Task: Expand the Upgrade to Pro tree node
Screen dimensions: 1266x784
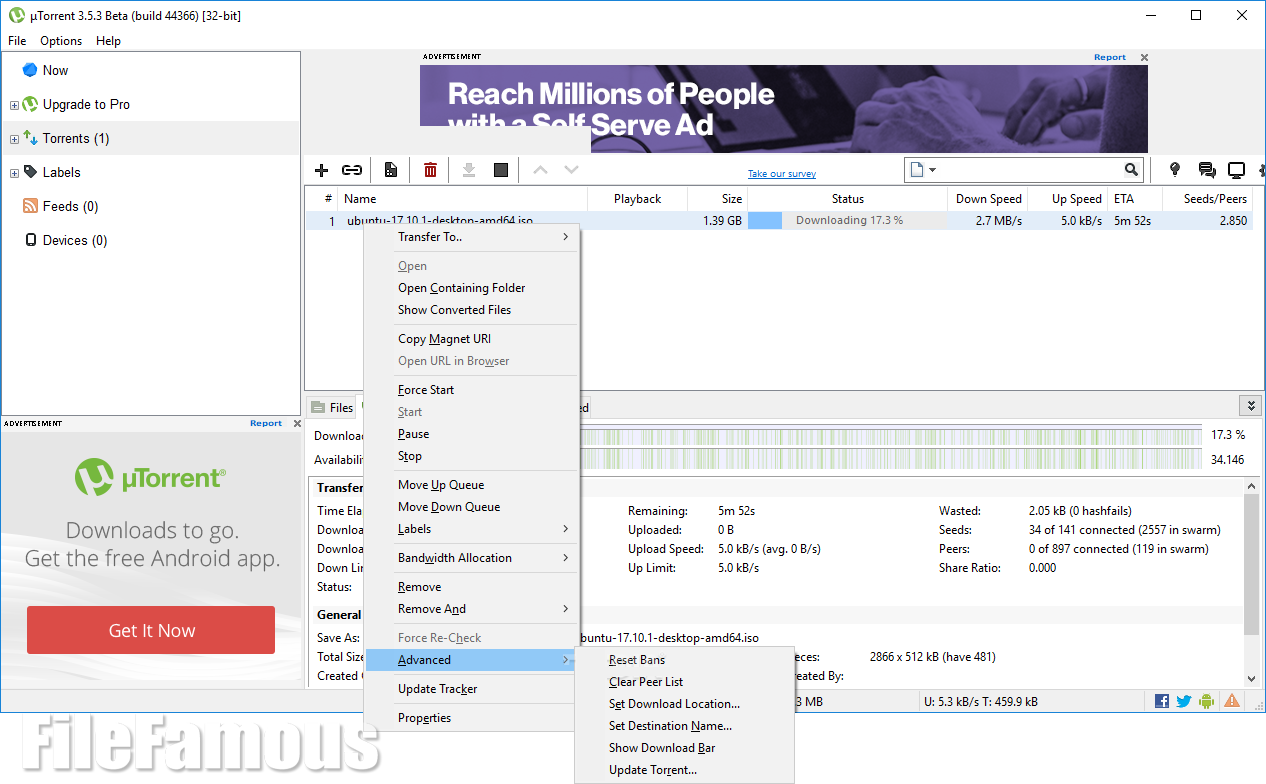Action: (14, 105)
